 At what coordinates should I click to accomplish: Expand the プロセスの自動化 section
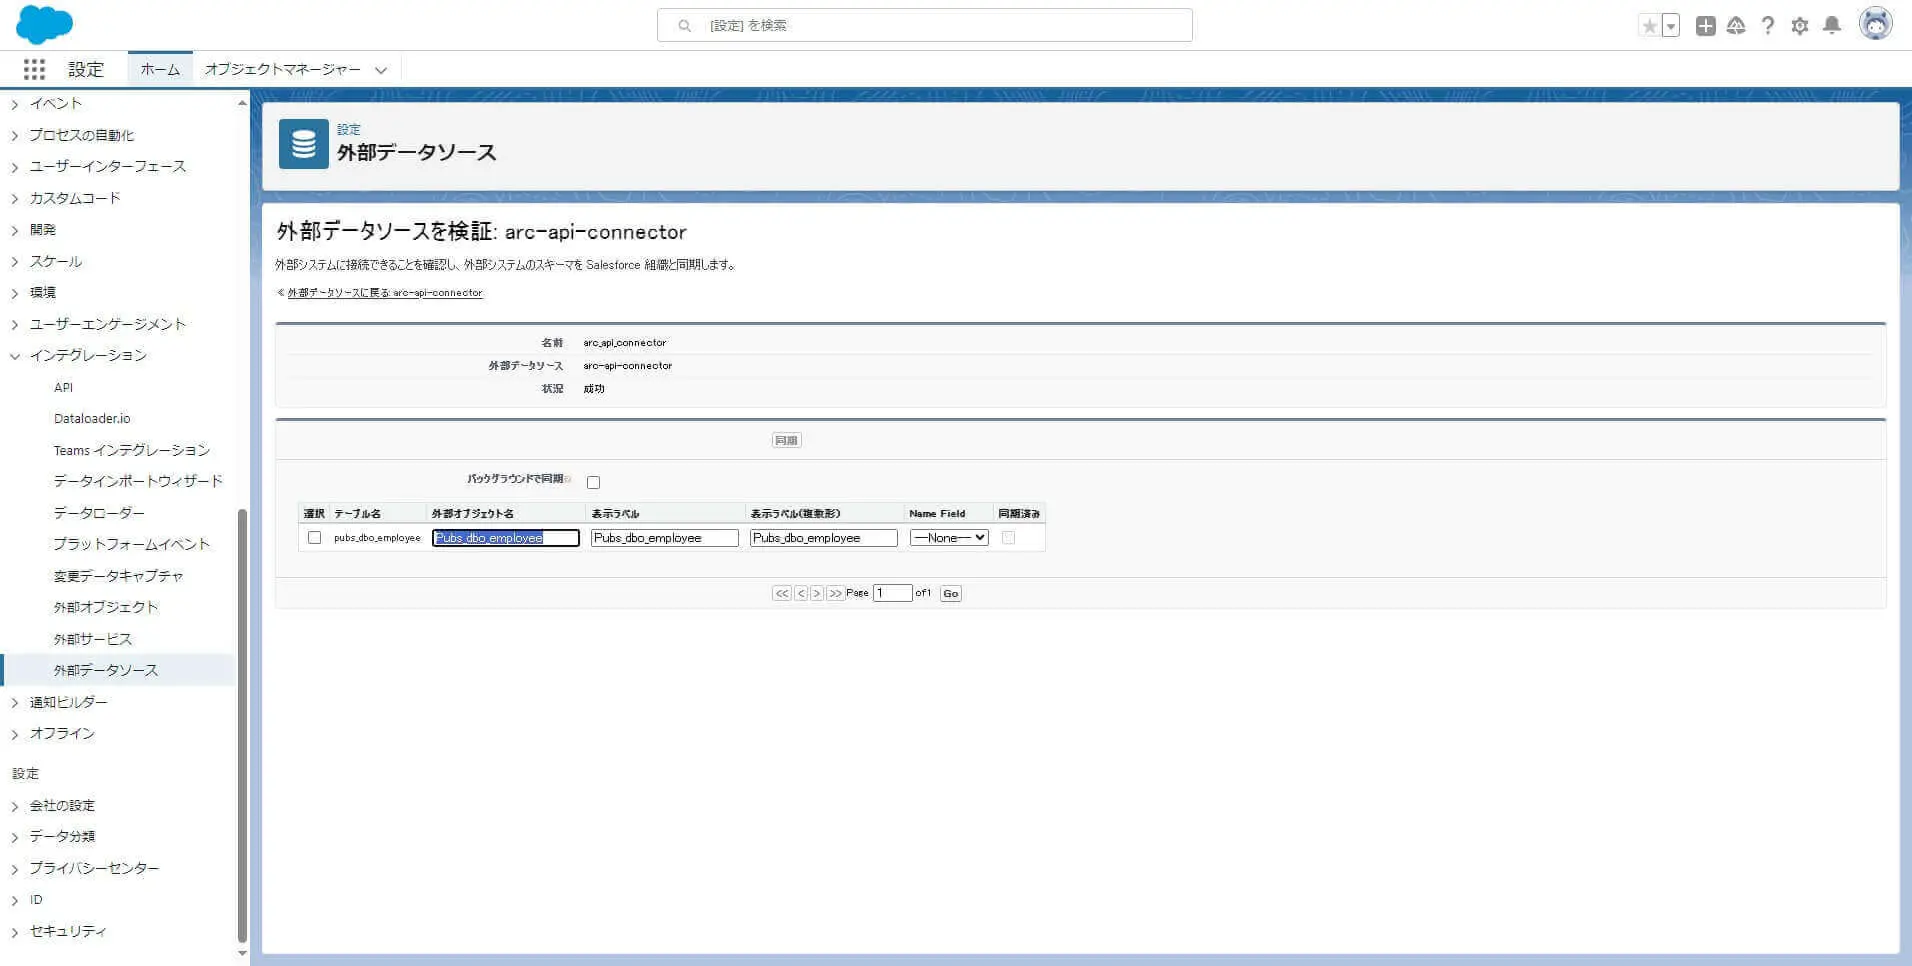tap(15, 136)
